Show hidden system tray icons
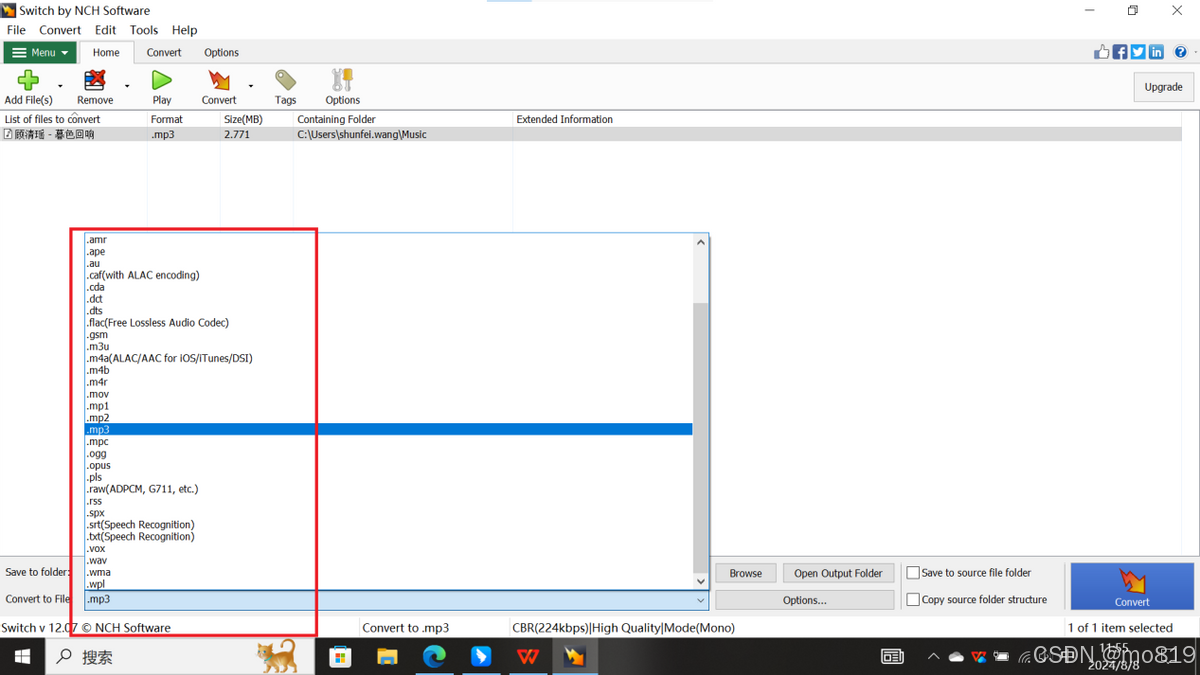The image size is (1200, 675). tap(933, 657)
